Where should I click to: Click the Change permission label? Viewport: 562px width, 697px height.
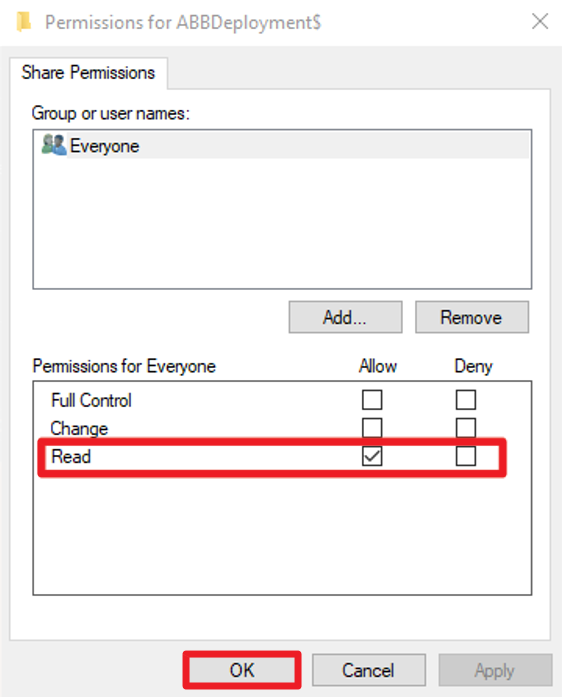tap(79, 429)
